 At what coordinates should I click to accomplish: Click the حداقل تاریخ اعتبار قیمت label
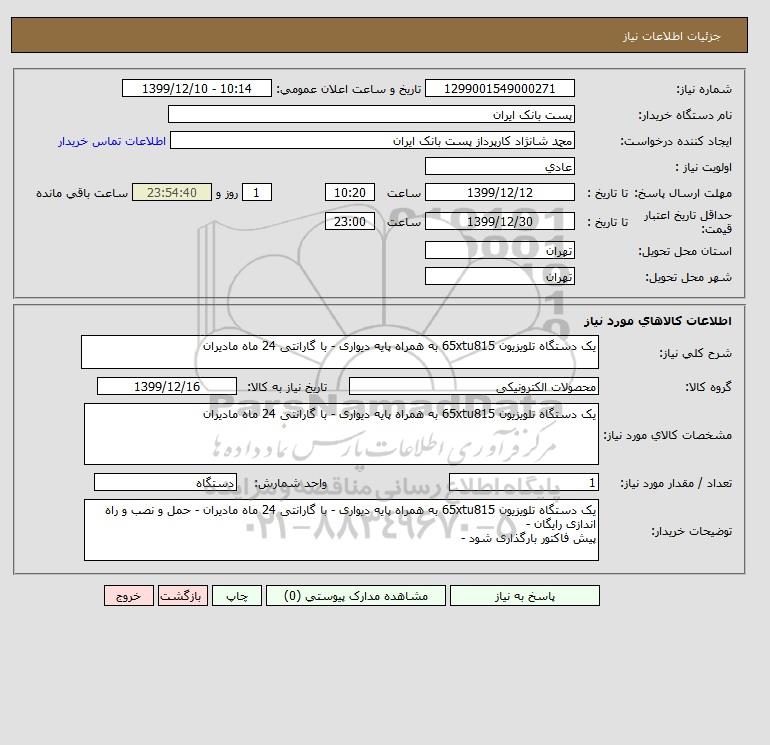click(688, 222)
